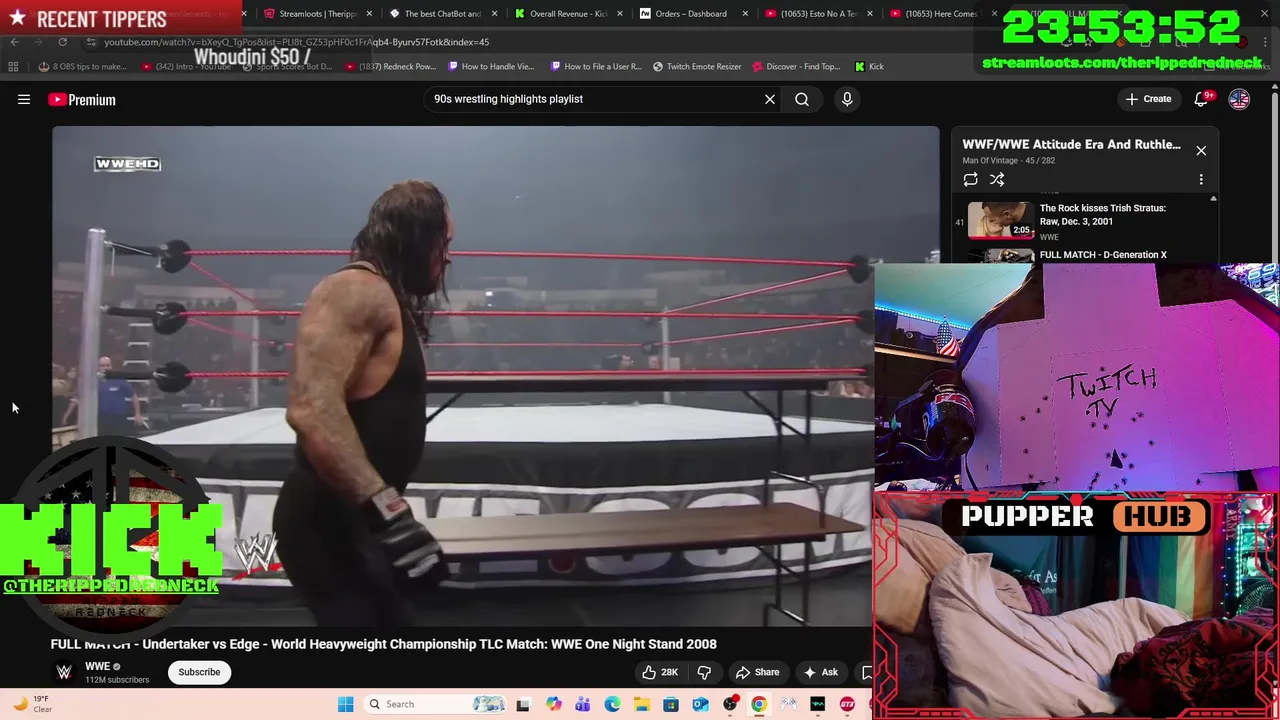Switch to Orders – Dashboard tab
The width and height of the screenshot is (1280, 720).
pyautogui.click(x=690, y=14)
